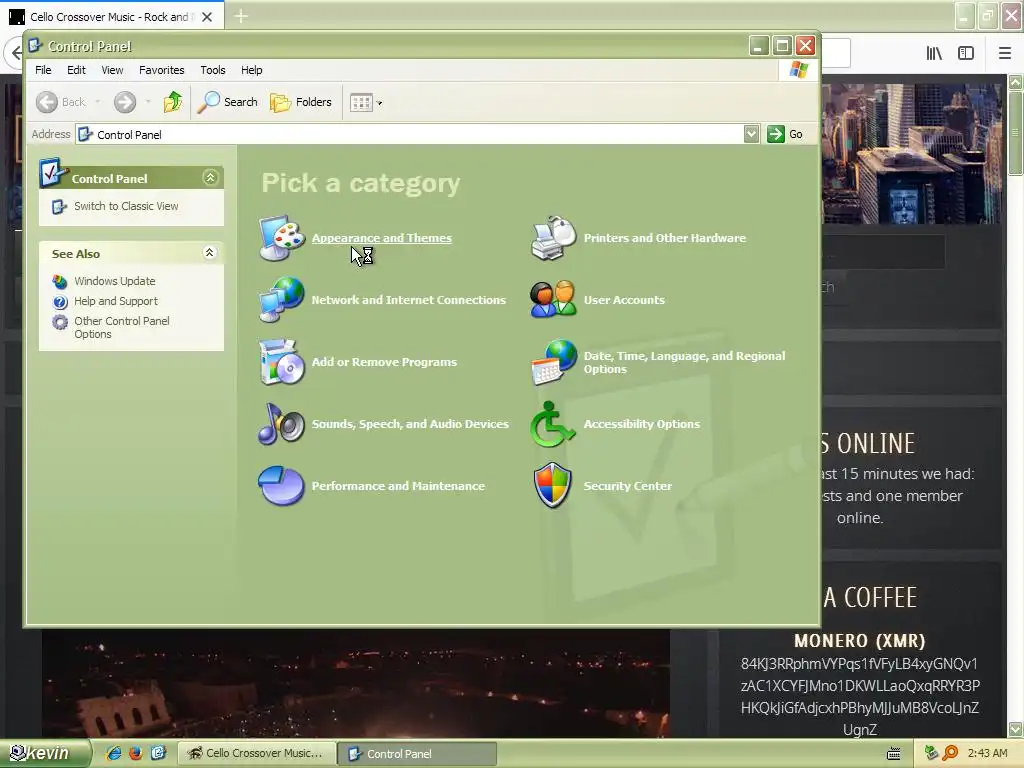Launch Internet Explorer from Quick Launch
1024x768 pixels.
(x=114, y=754)
